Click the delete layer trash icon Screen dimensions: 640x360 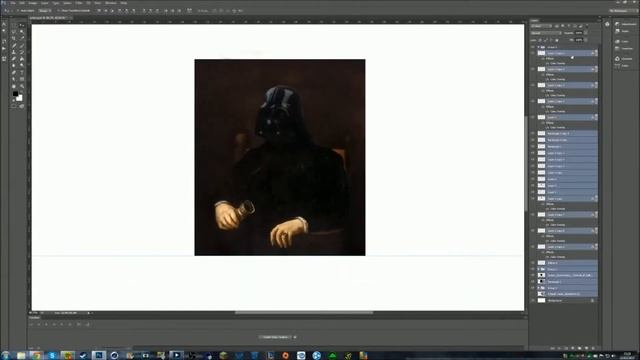click(593, 348)
